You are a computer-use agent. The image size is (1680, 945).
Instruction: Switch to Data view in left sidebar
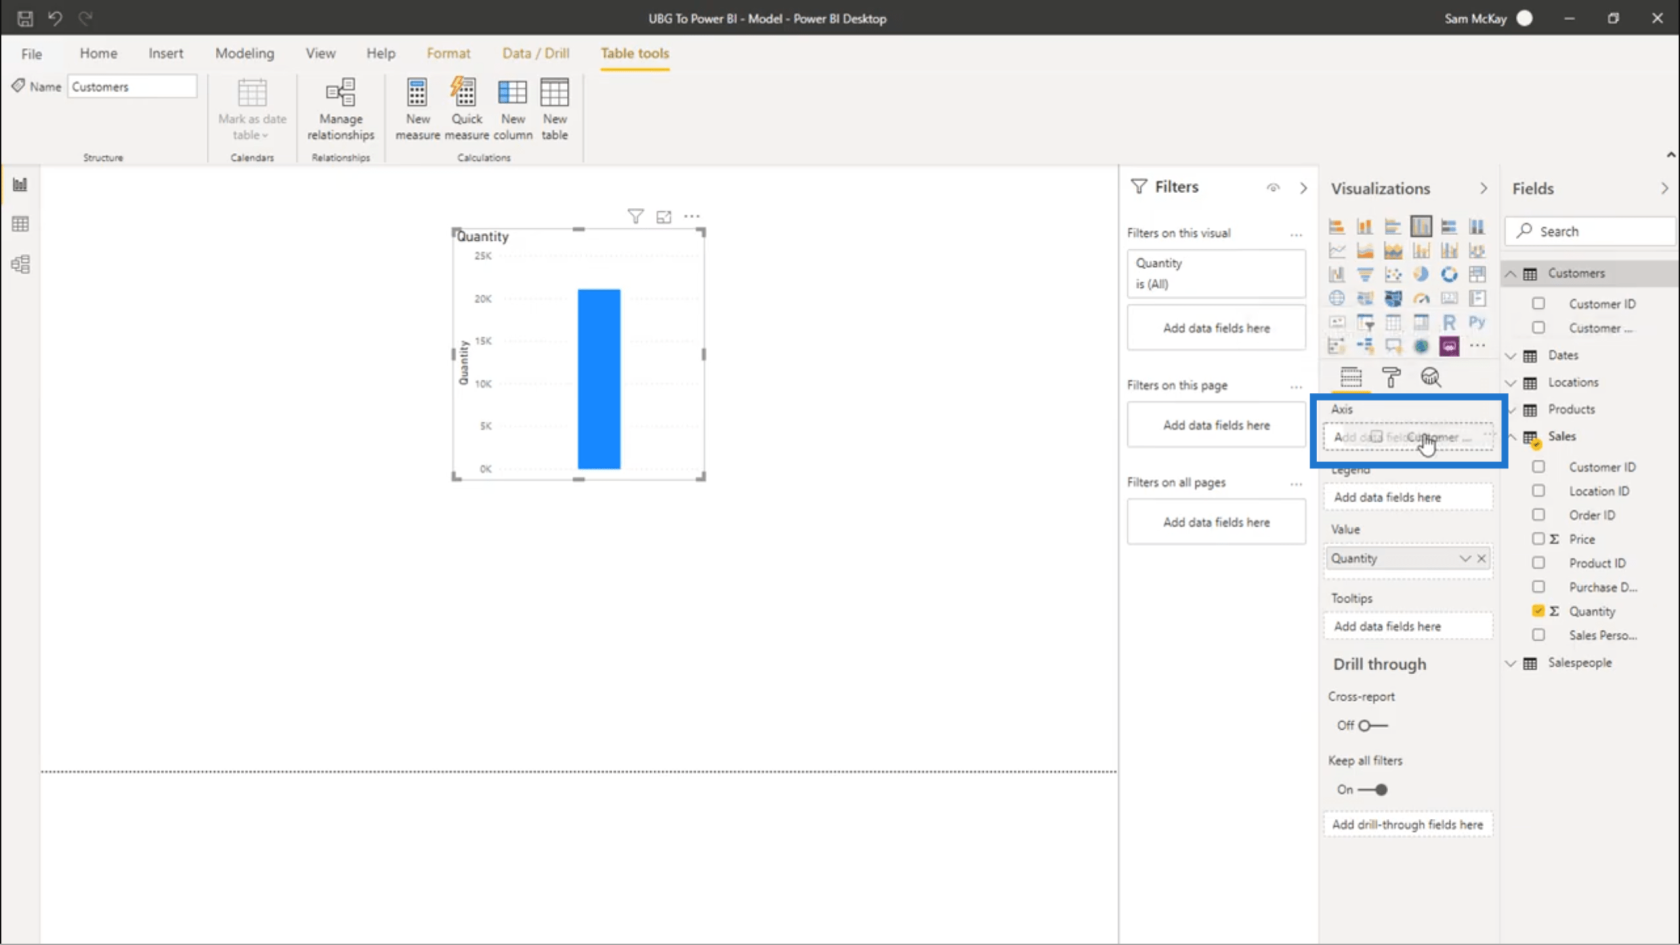20,224
